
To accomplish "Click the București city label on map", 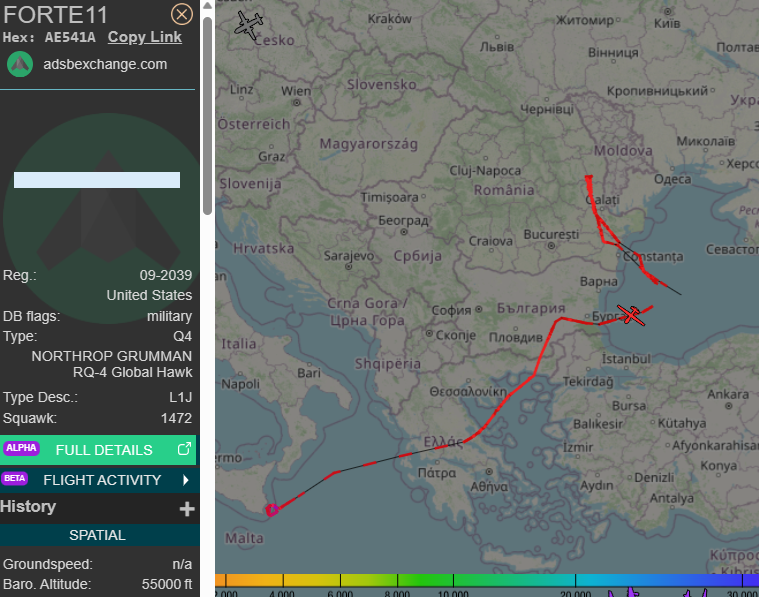I will [551, 235].
